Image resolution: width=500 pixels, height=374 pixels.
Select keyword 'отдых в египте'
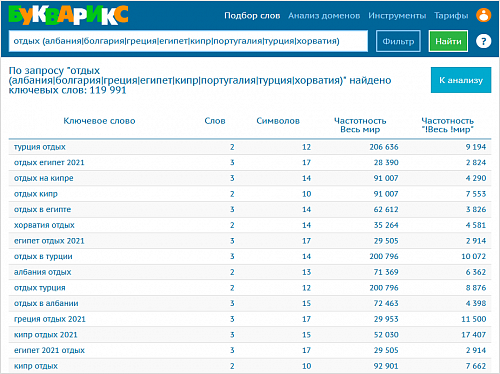42,210
